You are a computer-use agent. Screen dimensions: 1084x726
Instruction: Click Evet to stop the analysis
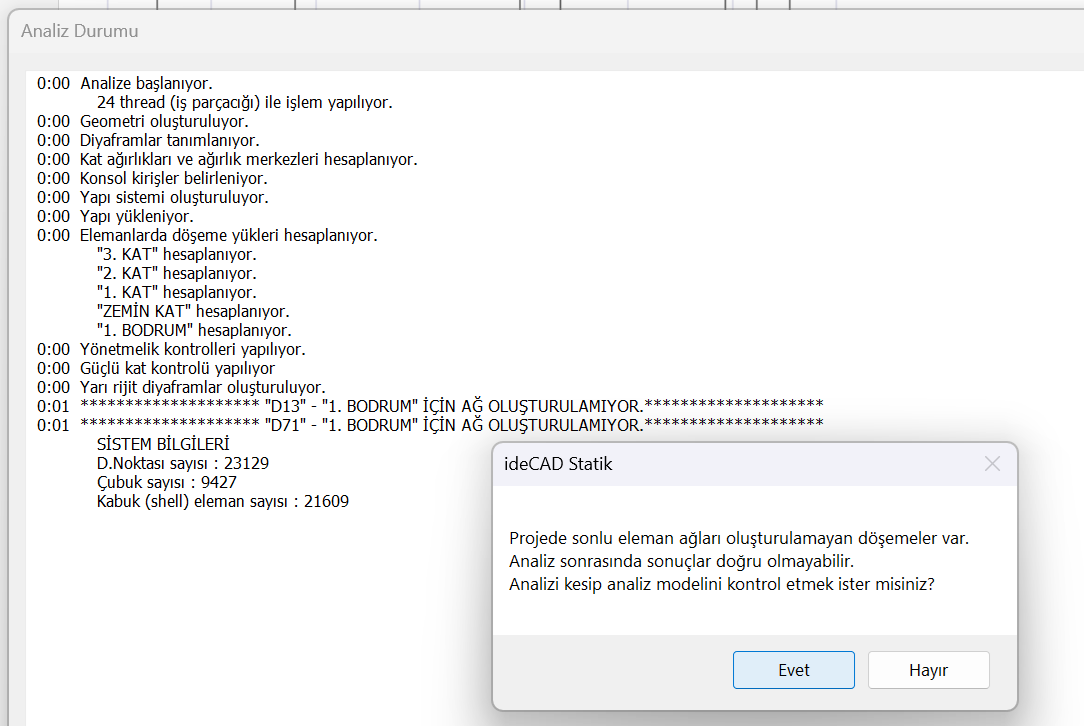793,670
